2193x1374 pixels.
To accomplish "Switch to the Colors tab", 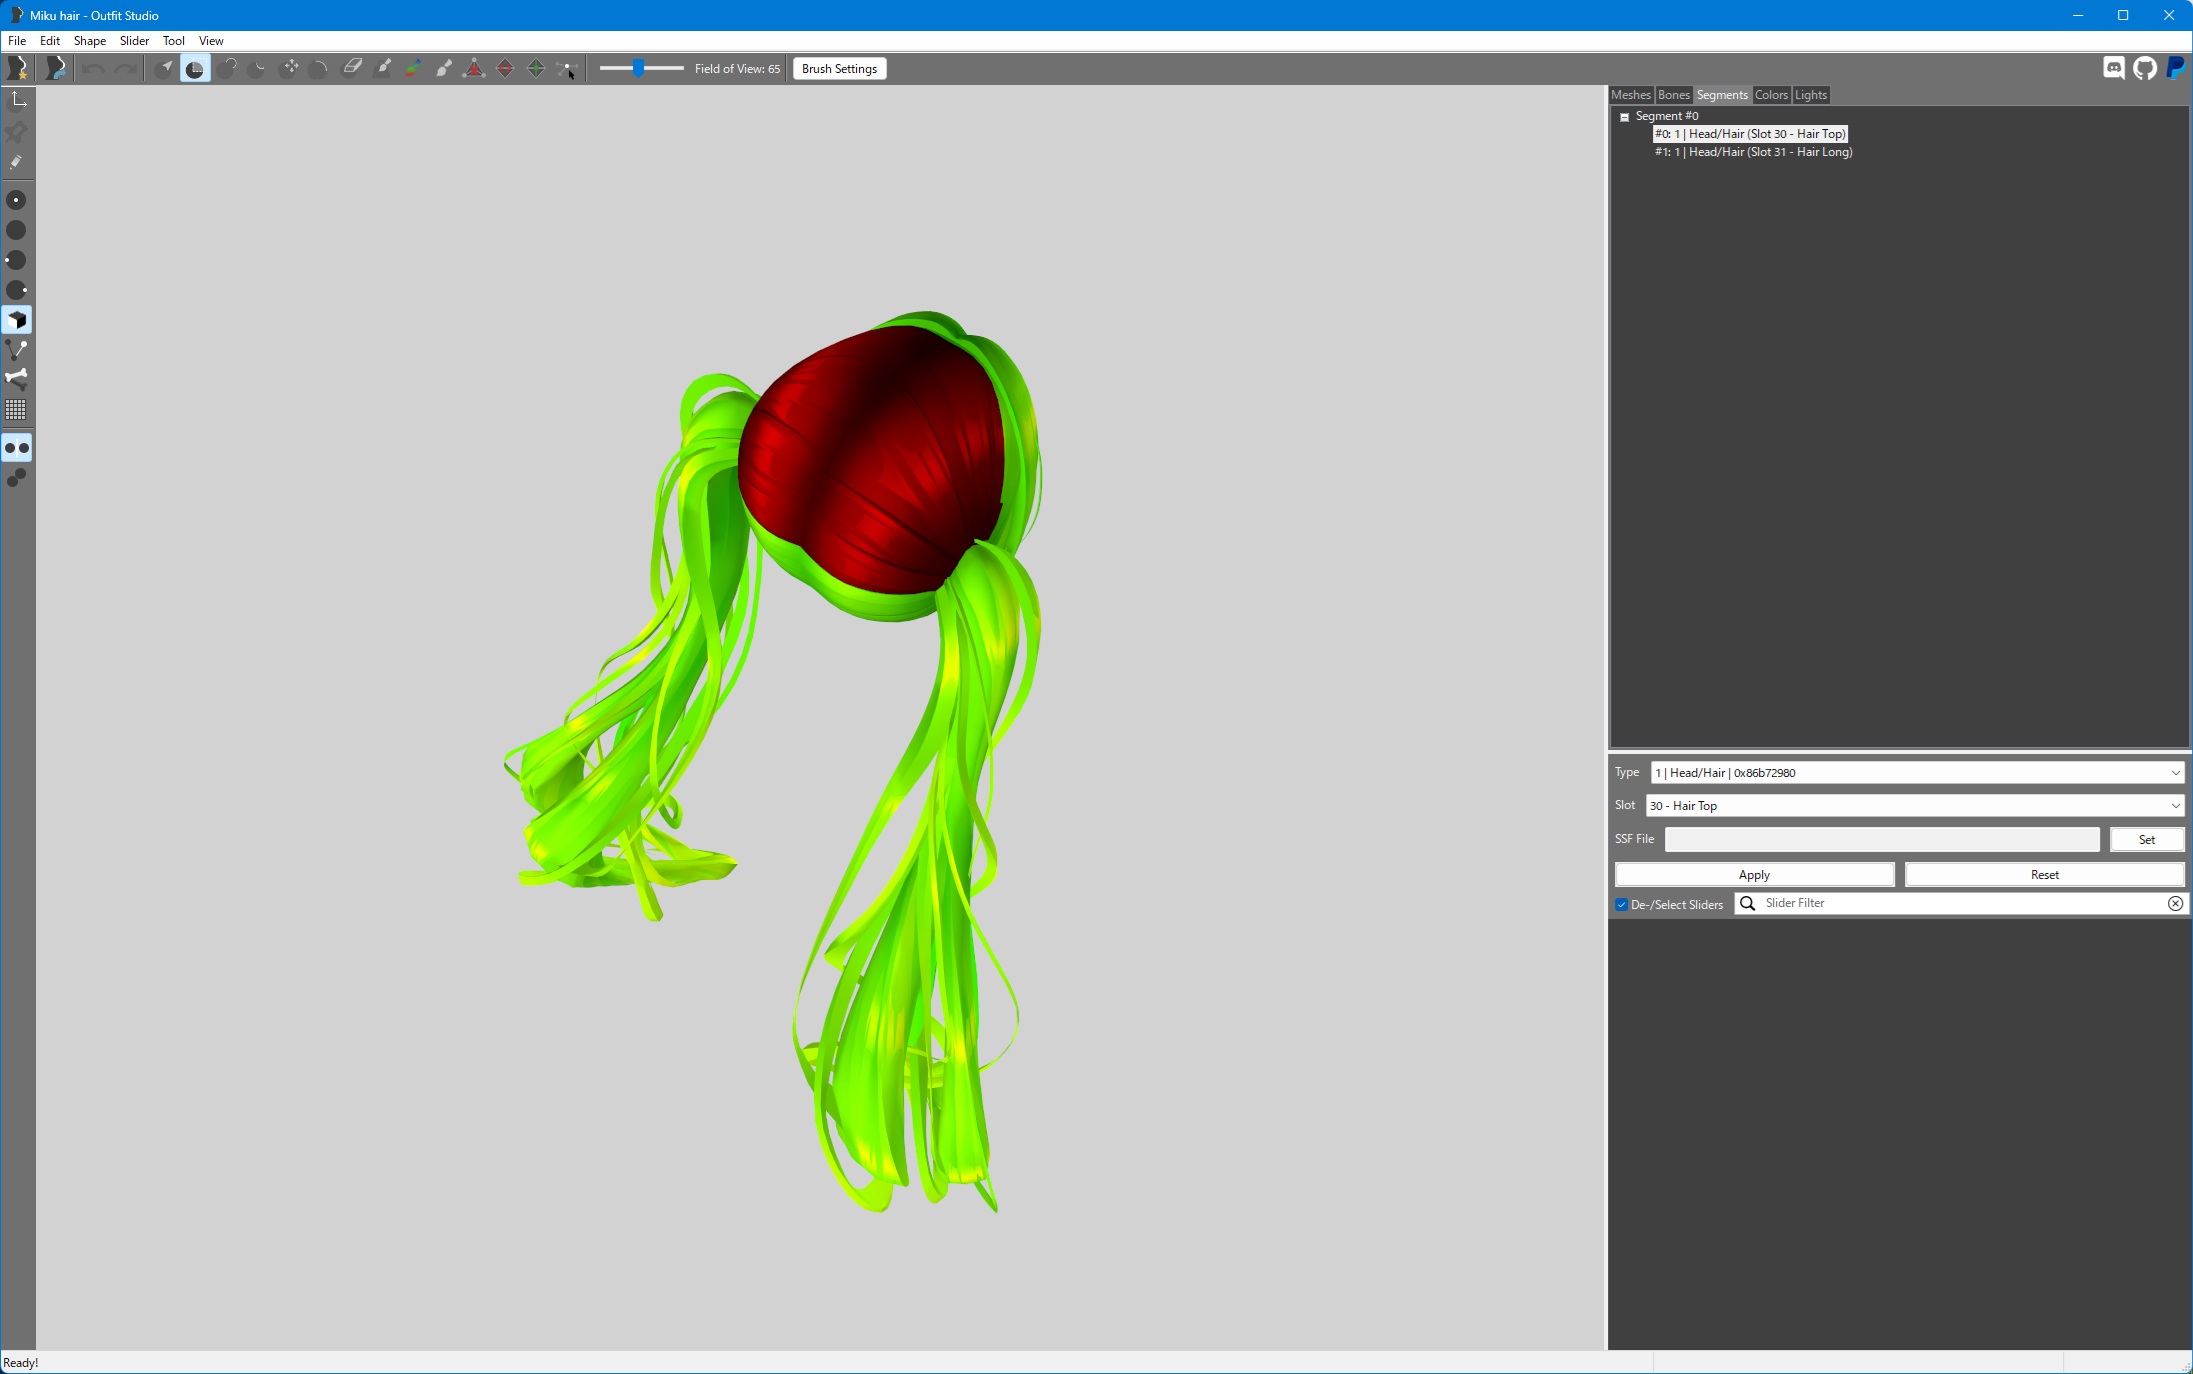I will (x=1771, y=95).
